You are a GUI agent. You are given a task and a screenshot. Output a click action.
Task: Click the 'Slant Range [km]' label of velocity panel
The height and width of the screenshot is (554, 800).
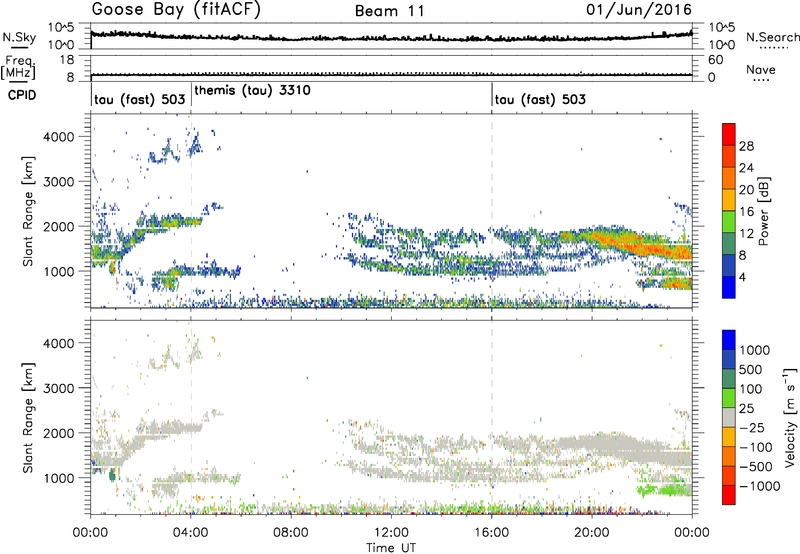28,417
